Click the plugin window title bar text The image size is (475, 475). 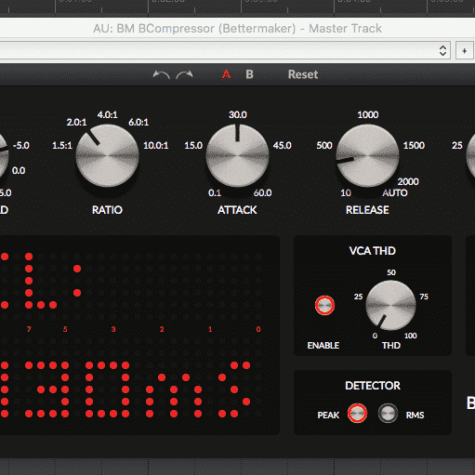tap(237, 29)
